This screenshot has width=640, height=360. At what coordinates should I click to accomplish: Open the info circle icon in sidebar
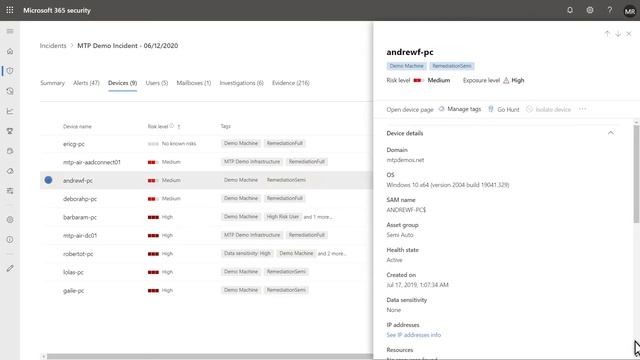[x=10, y=240]
